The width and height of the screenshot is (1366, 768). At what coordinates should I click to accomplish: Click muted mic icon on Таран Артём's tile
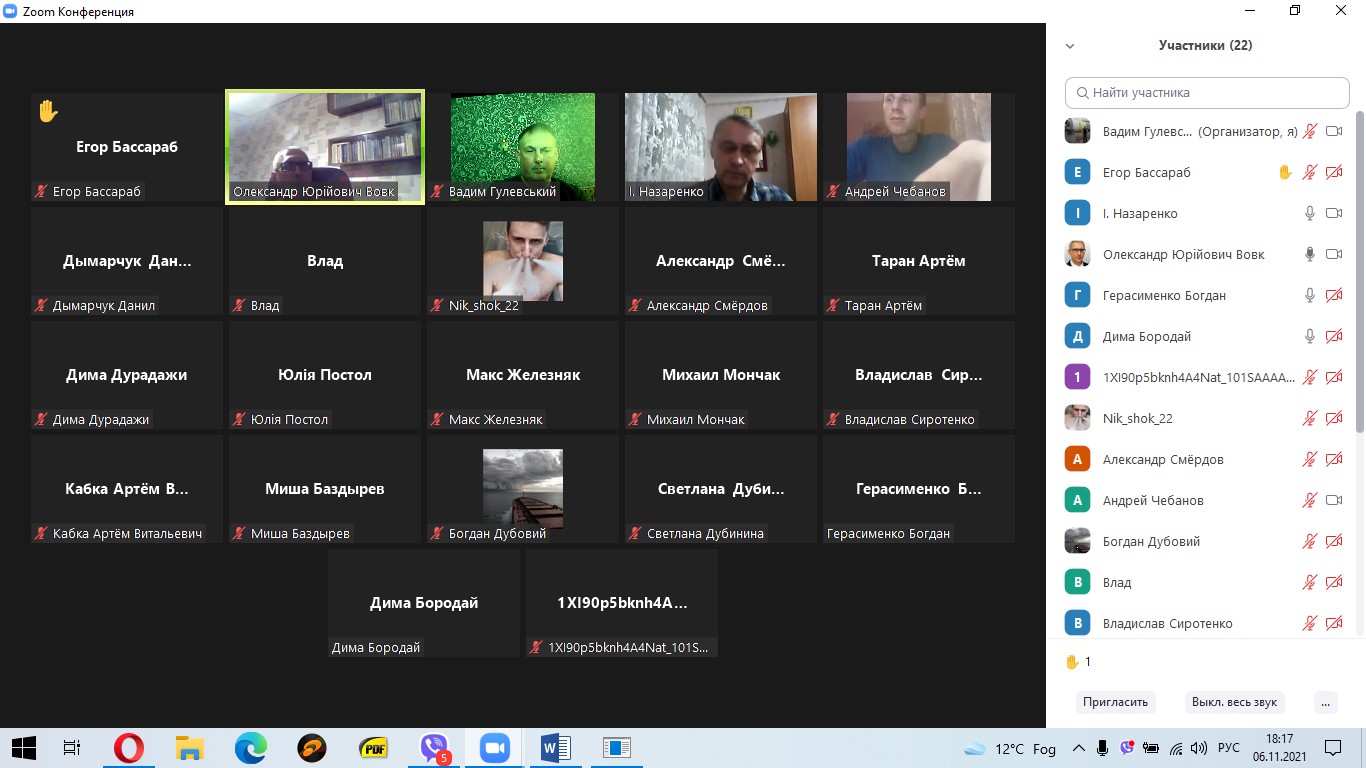click(834, 306)
